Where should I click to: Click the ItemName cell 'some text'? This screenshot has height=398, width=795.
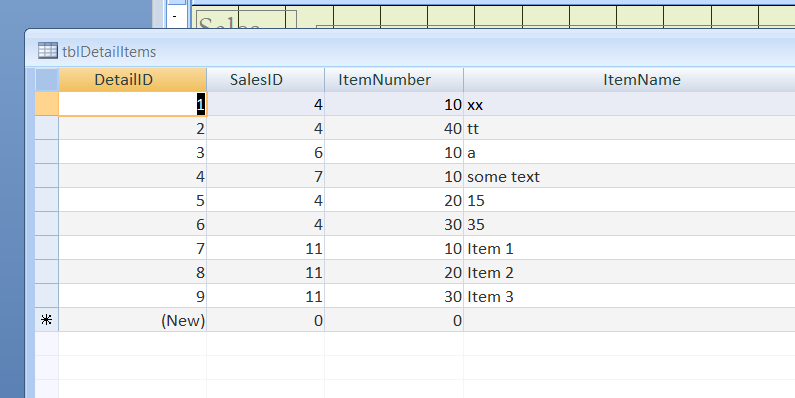pyautogui.click(x=629, y=176)
